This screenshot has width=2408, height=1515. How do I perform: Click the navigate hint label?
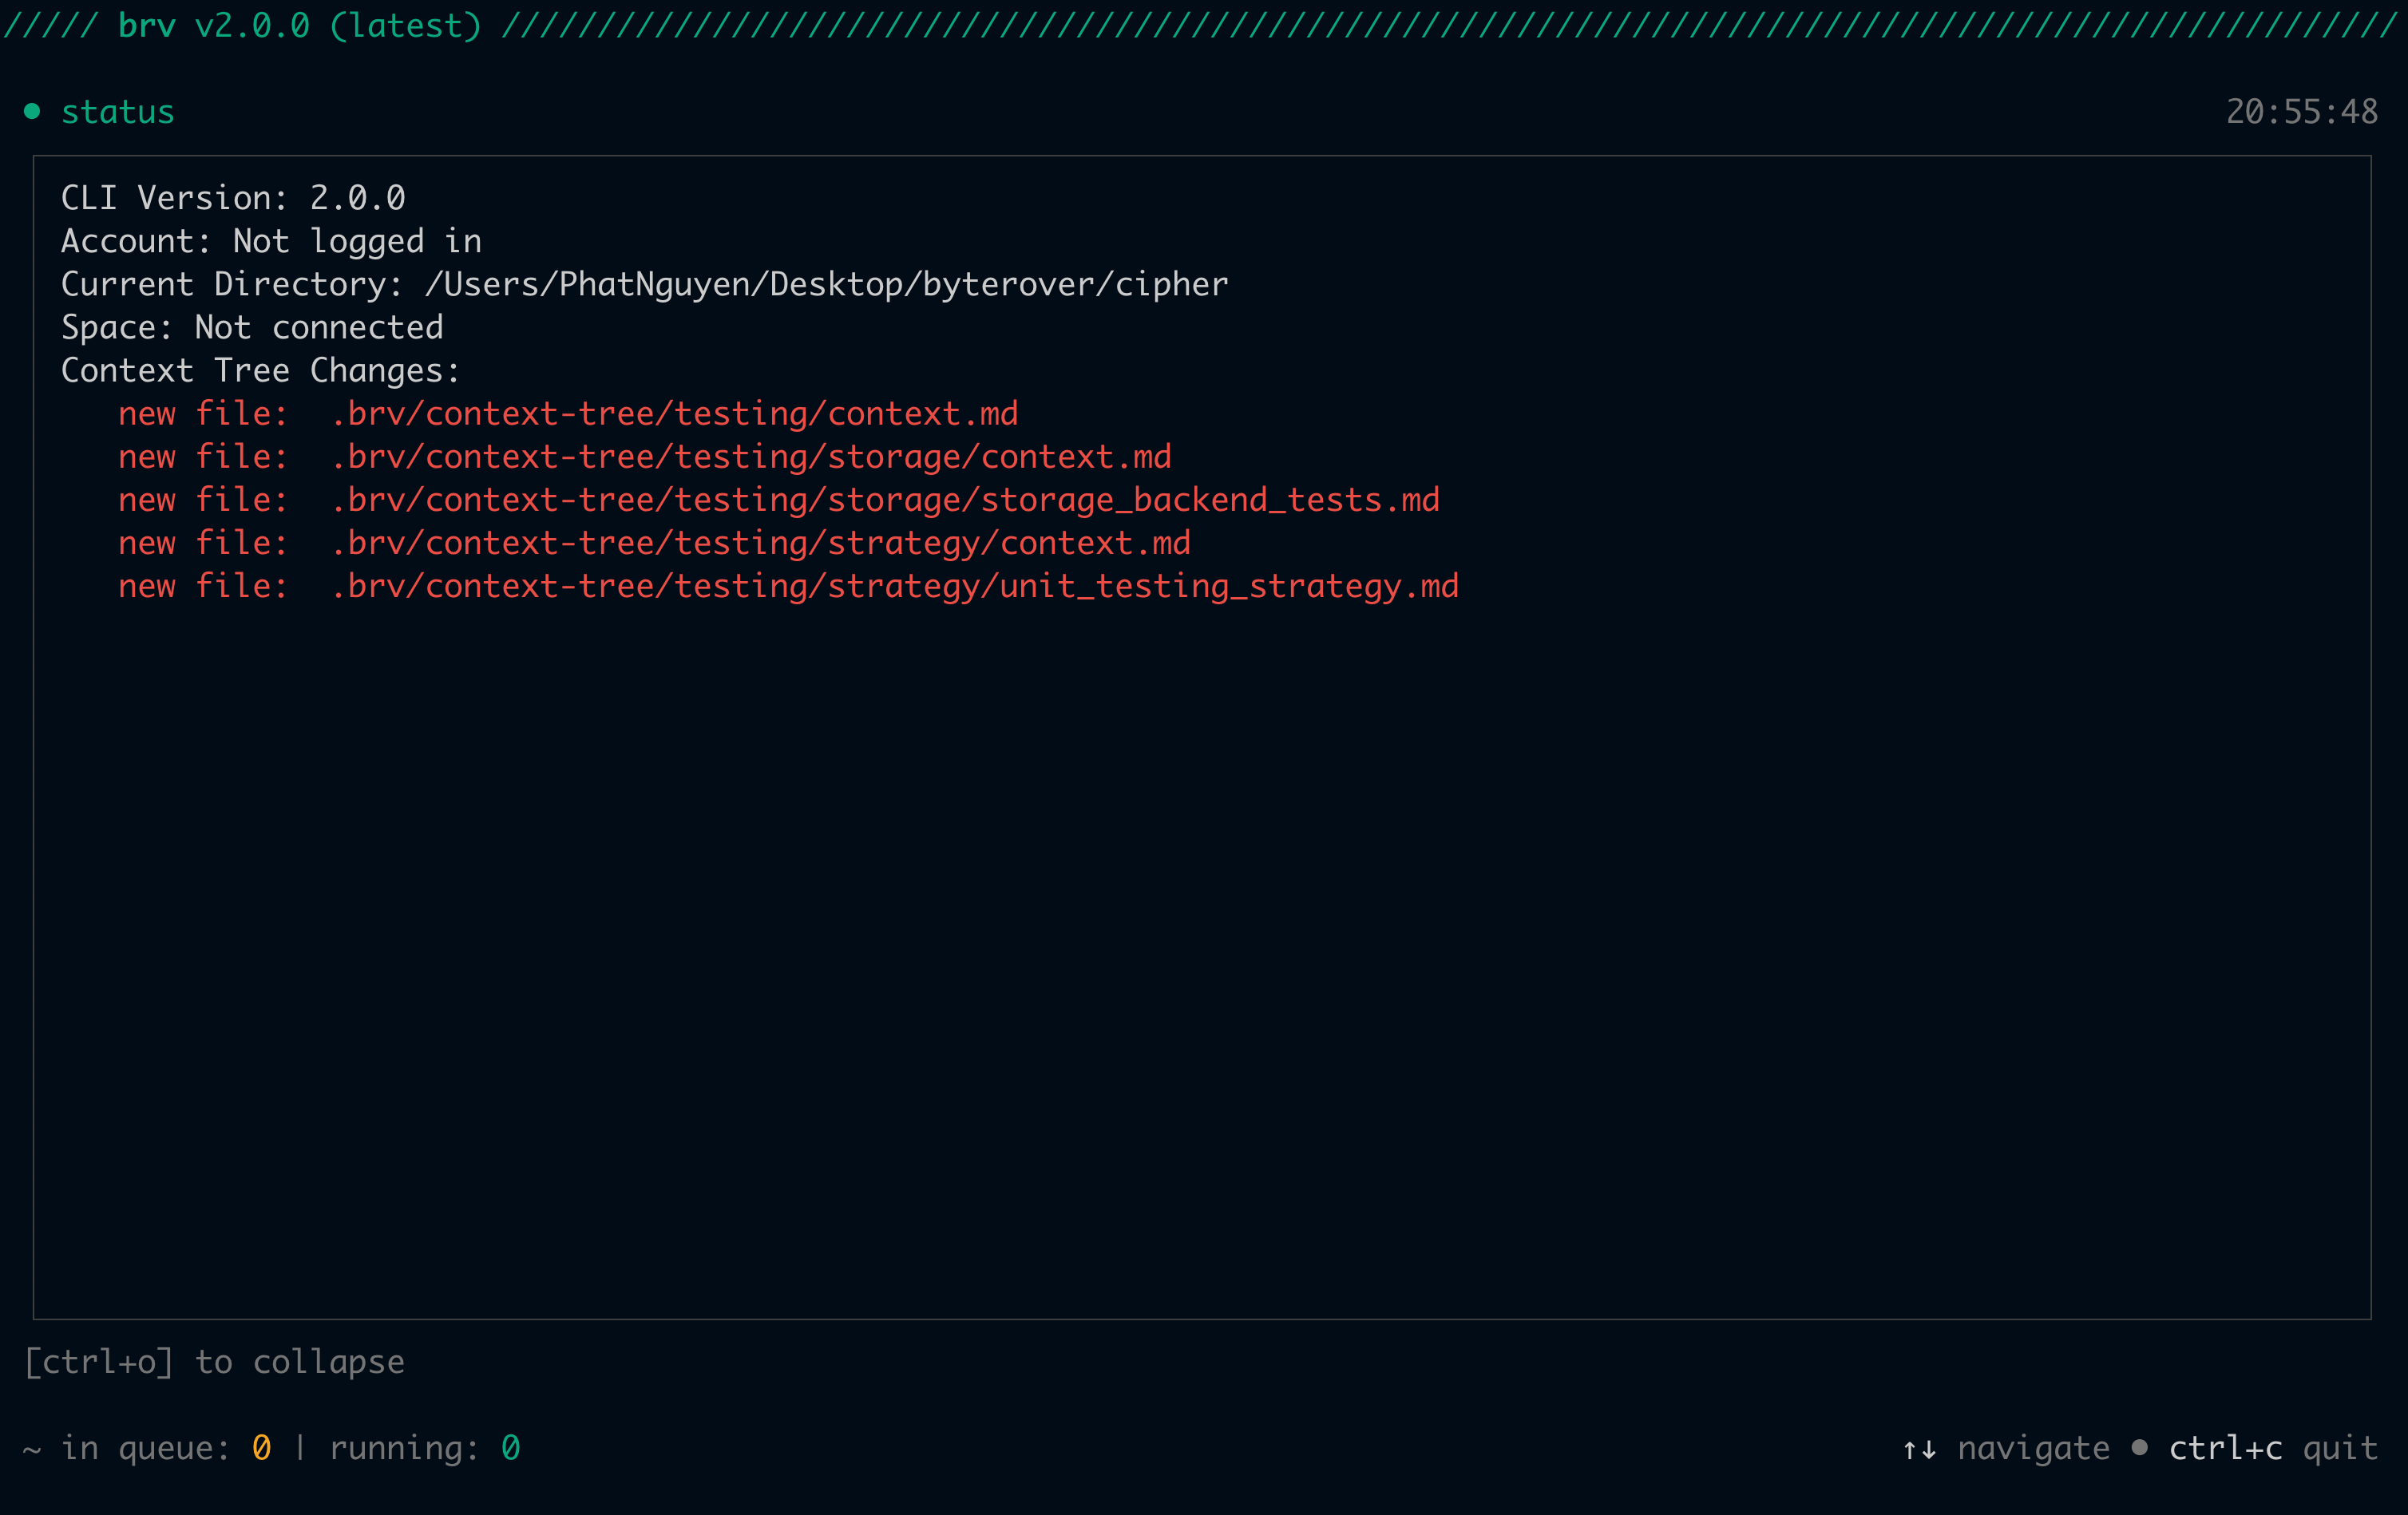click(x=2033, y=1448)
